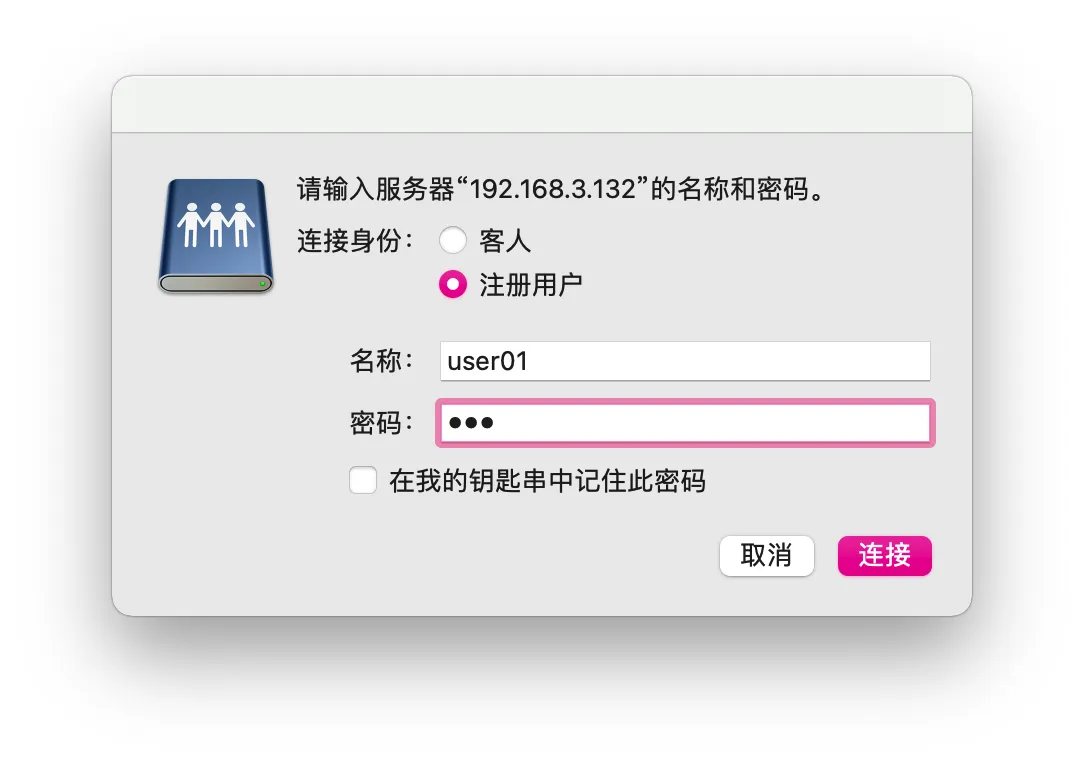Click the 在我的钥匙串中记住此密码 label text
Screen dimensions: 1084x764
pos(548,481)
